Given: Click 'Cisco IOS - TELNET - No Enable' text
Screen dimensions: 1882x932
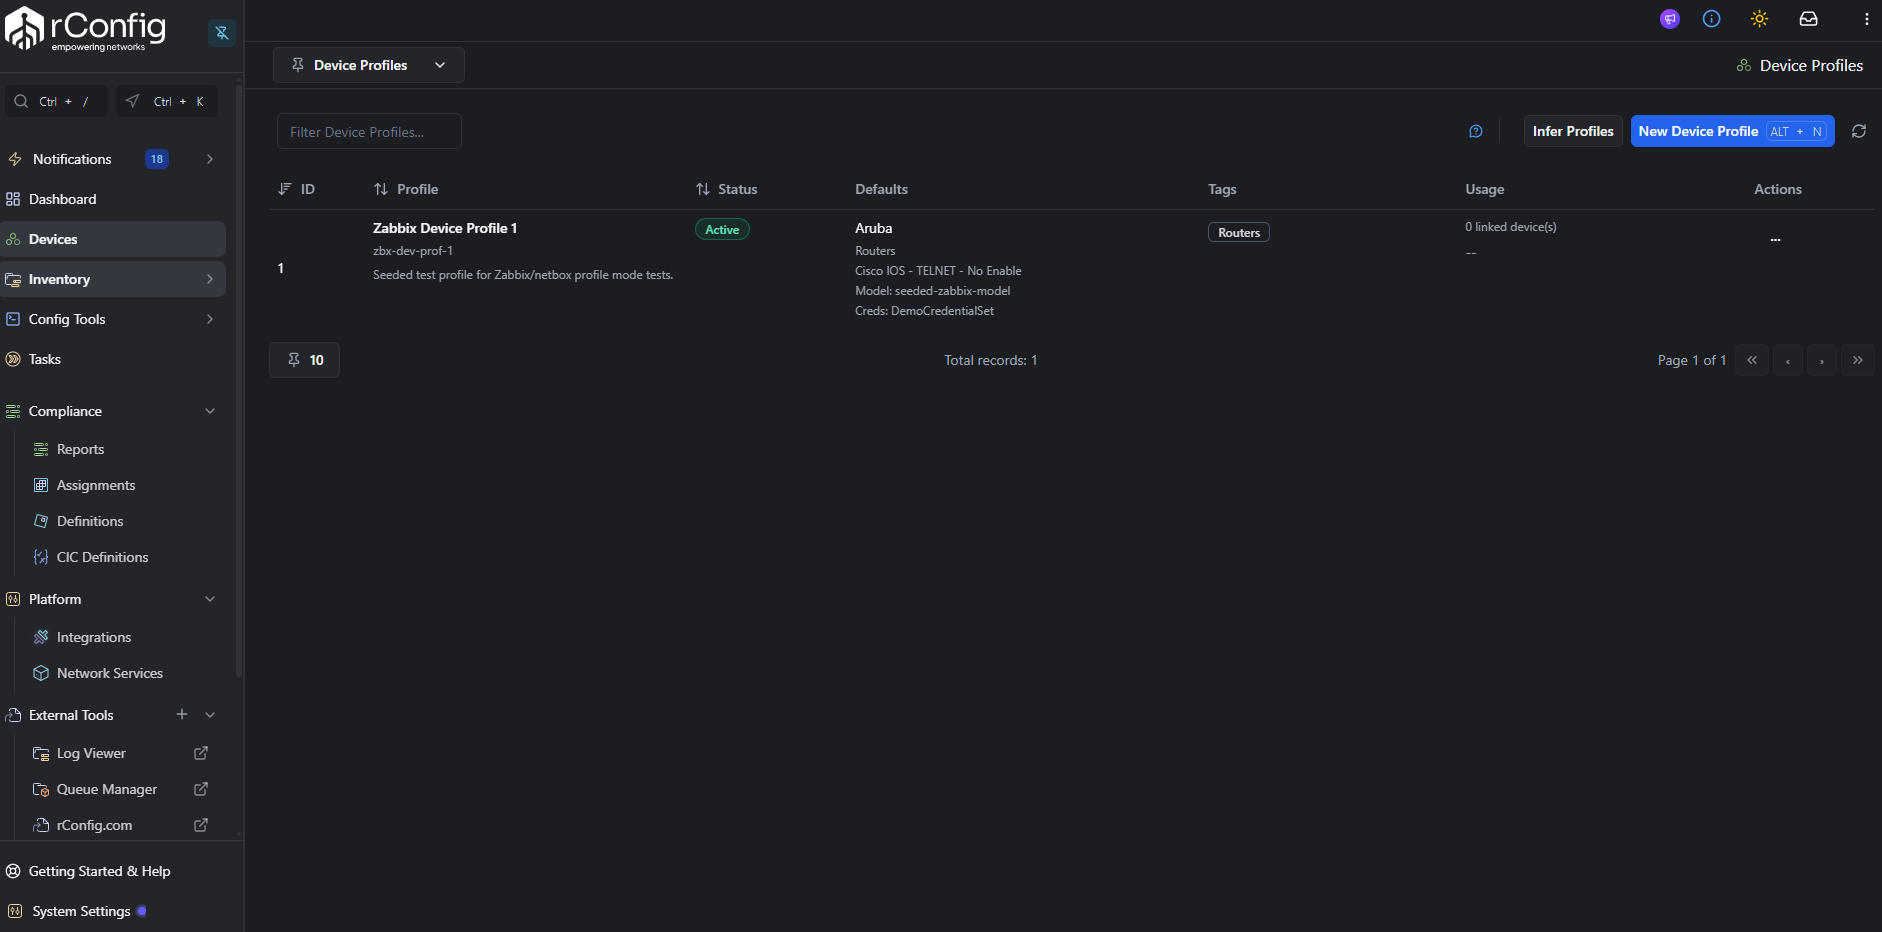Looking at the screenshot, I should pos(938,271).
